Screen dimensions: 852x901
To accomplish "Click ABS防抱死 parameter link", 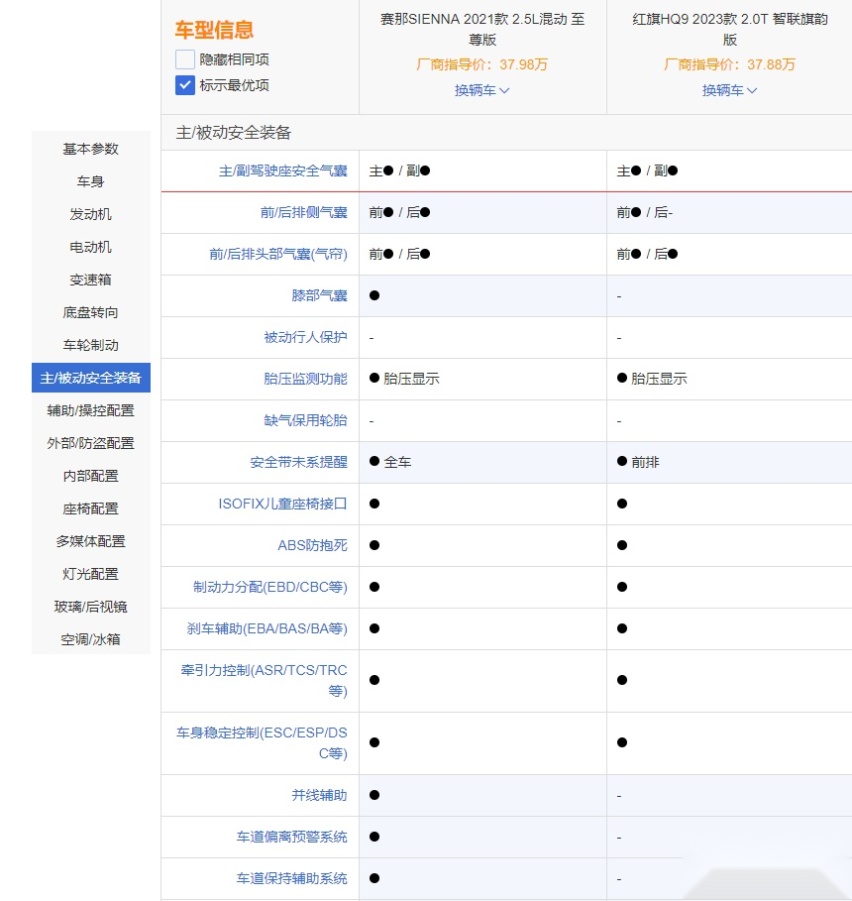I will coord(313,545).
